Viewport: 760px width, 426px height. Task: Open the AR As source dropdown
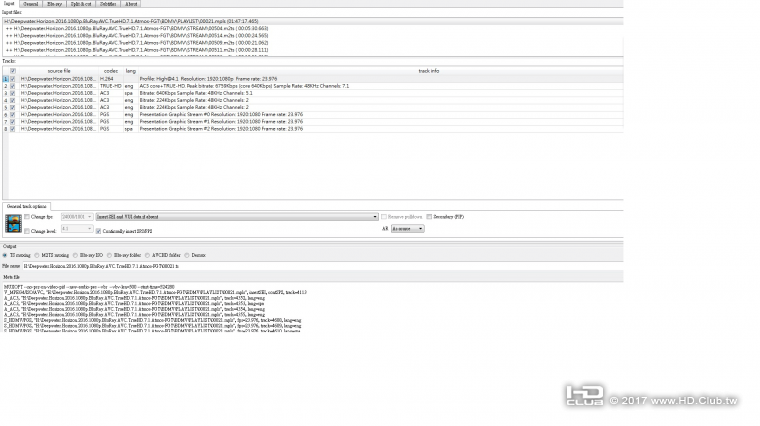pyautogui.click(x=408, y=228)
